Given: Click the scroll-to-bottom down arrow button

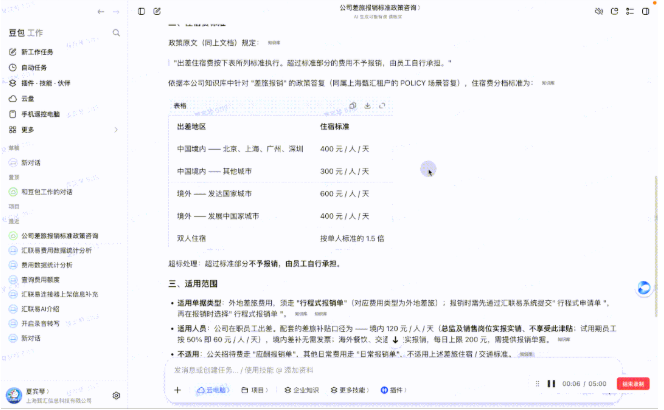Looking at the screenshot, I should coord(395,340).
